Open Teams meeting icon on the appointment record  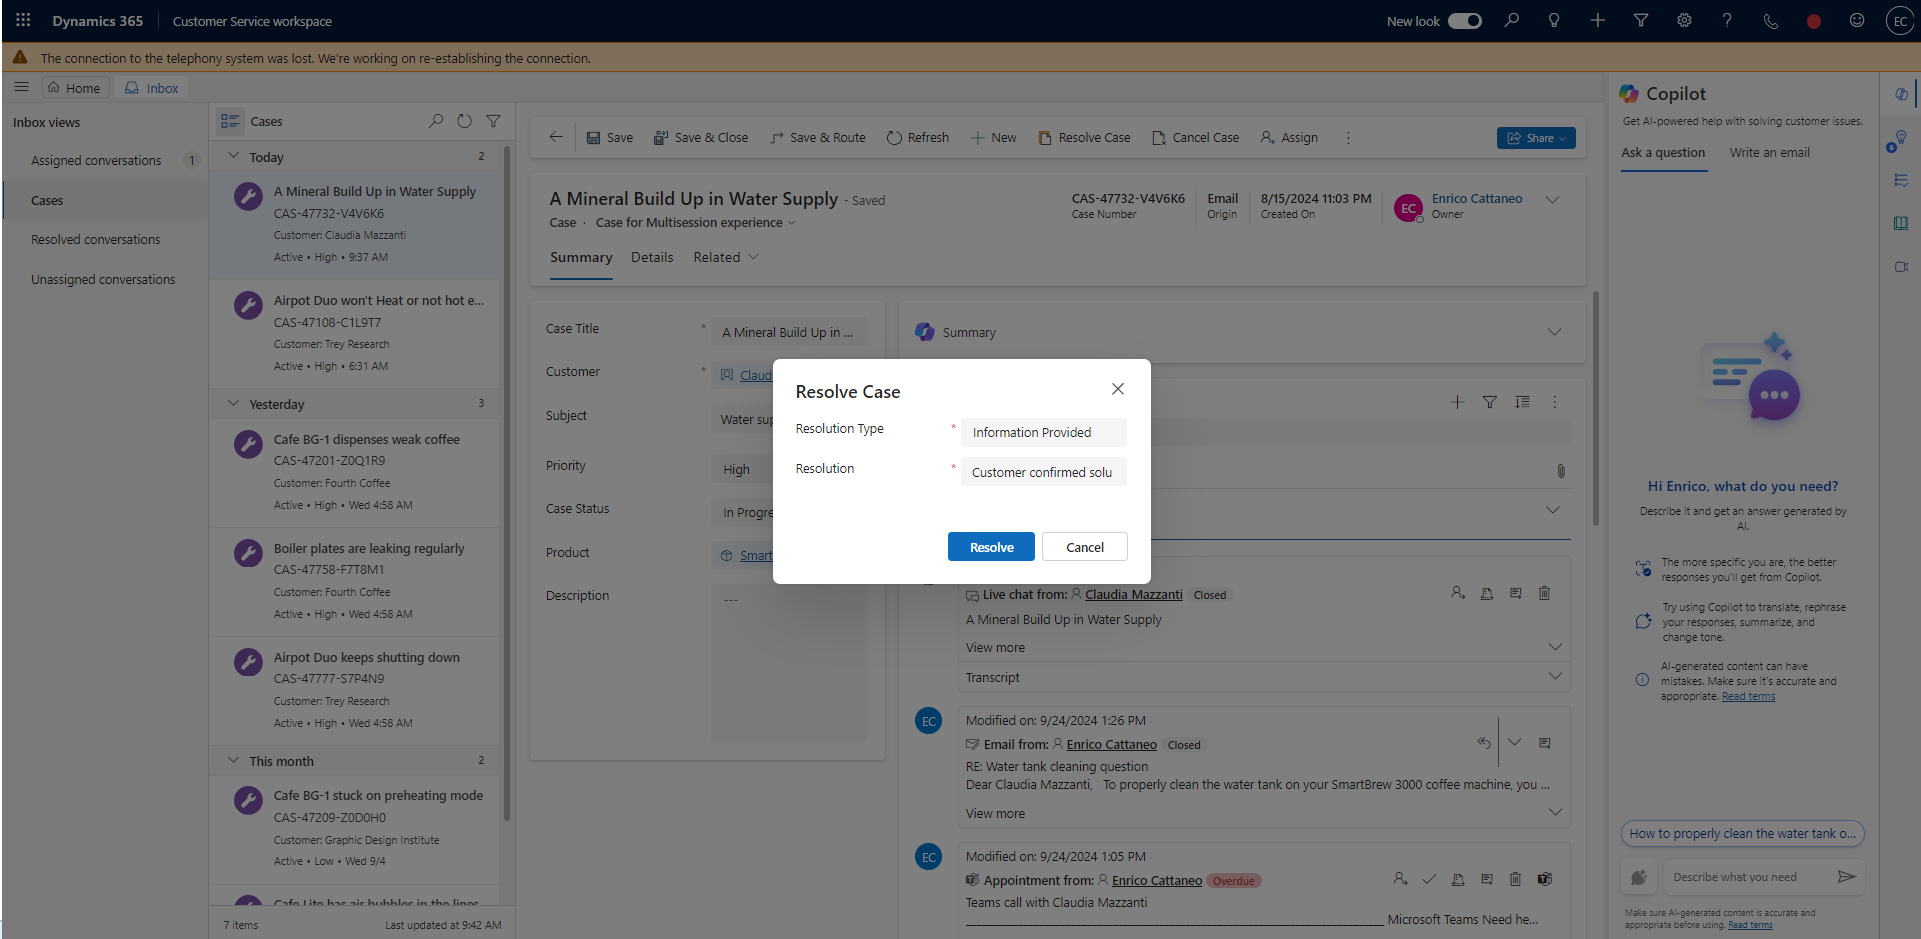(x=1545, y=879)
